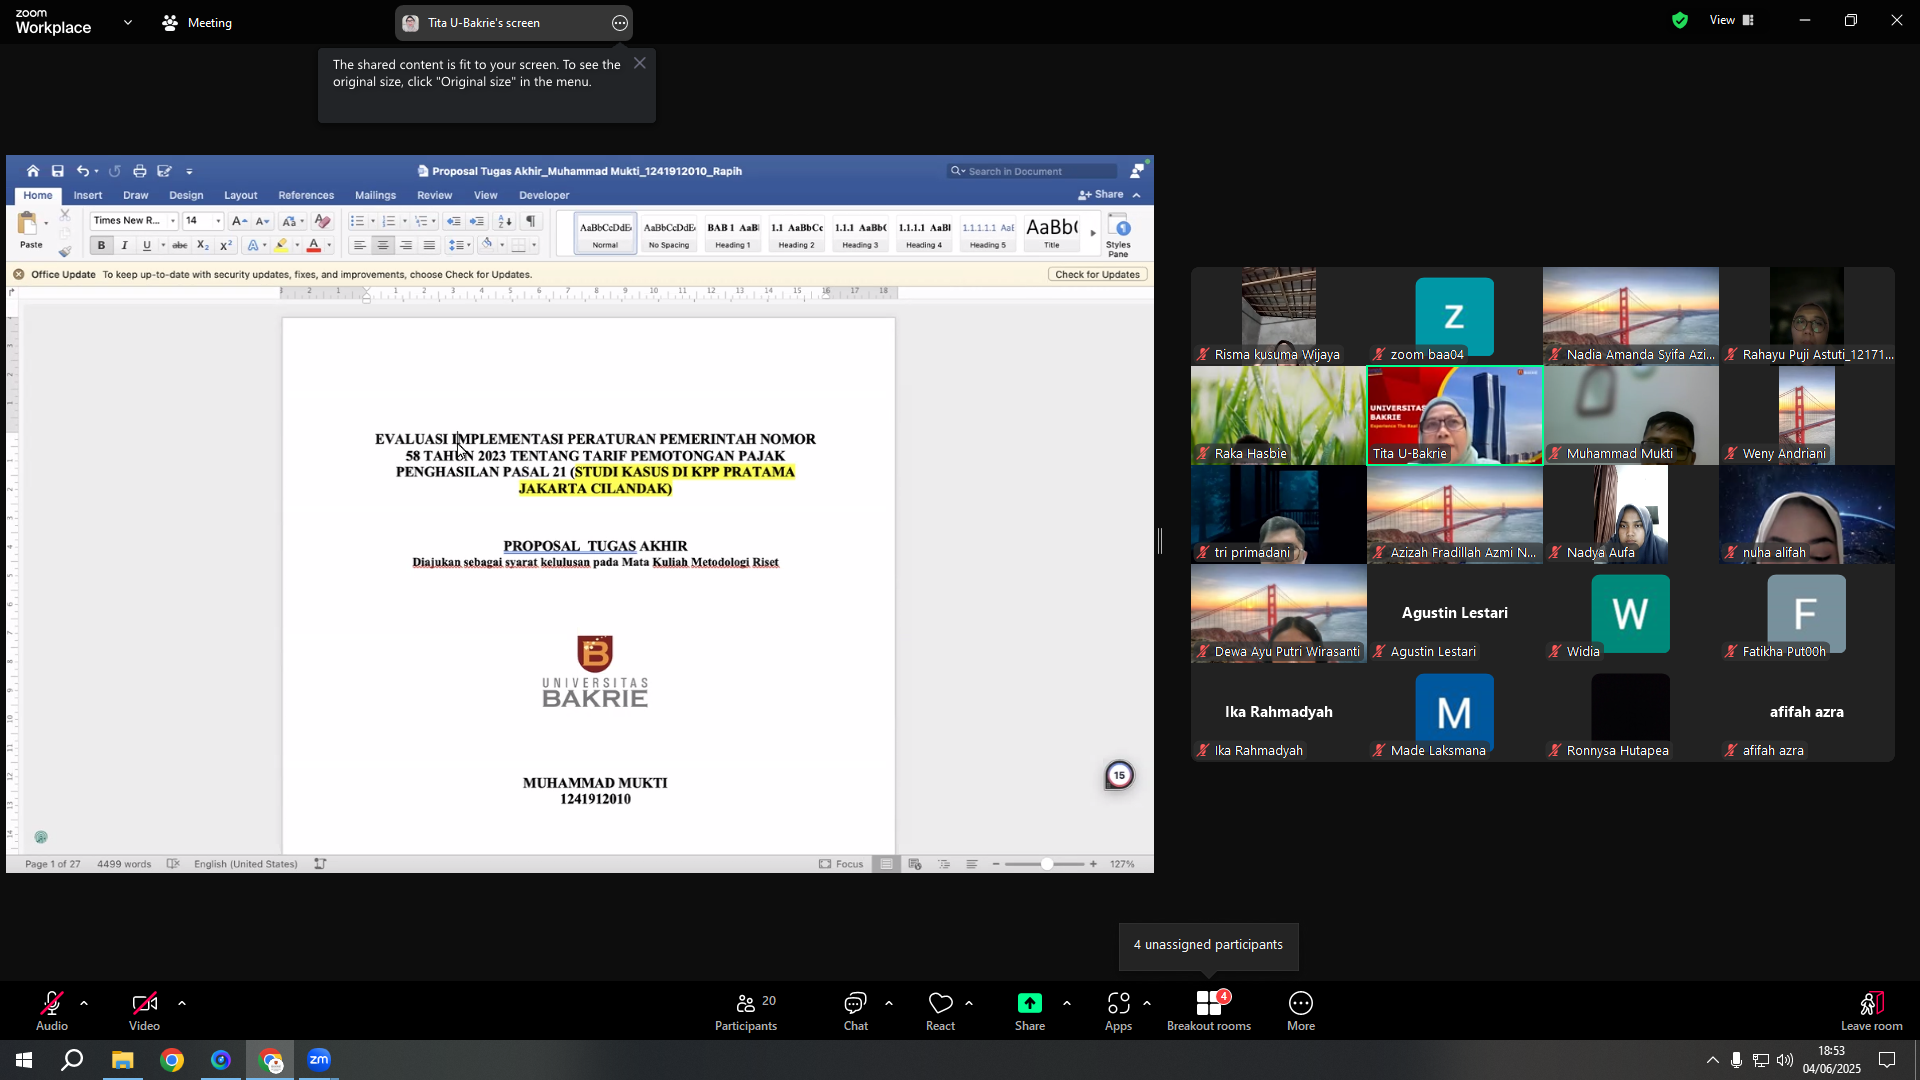The width and height of the screenshot is (1920, 1080).
Task: Click Check for Updates button
Action: coord(1097,274)
